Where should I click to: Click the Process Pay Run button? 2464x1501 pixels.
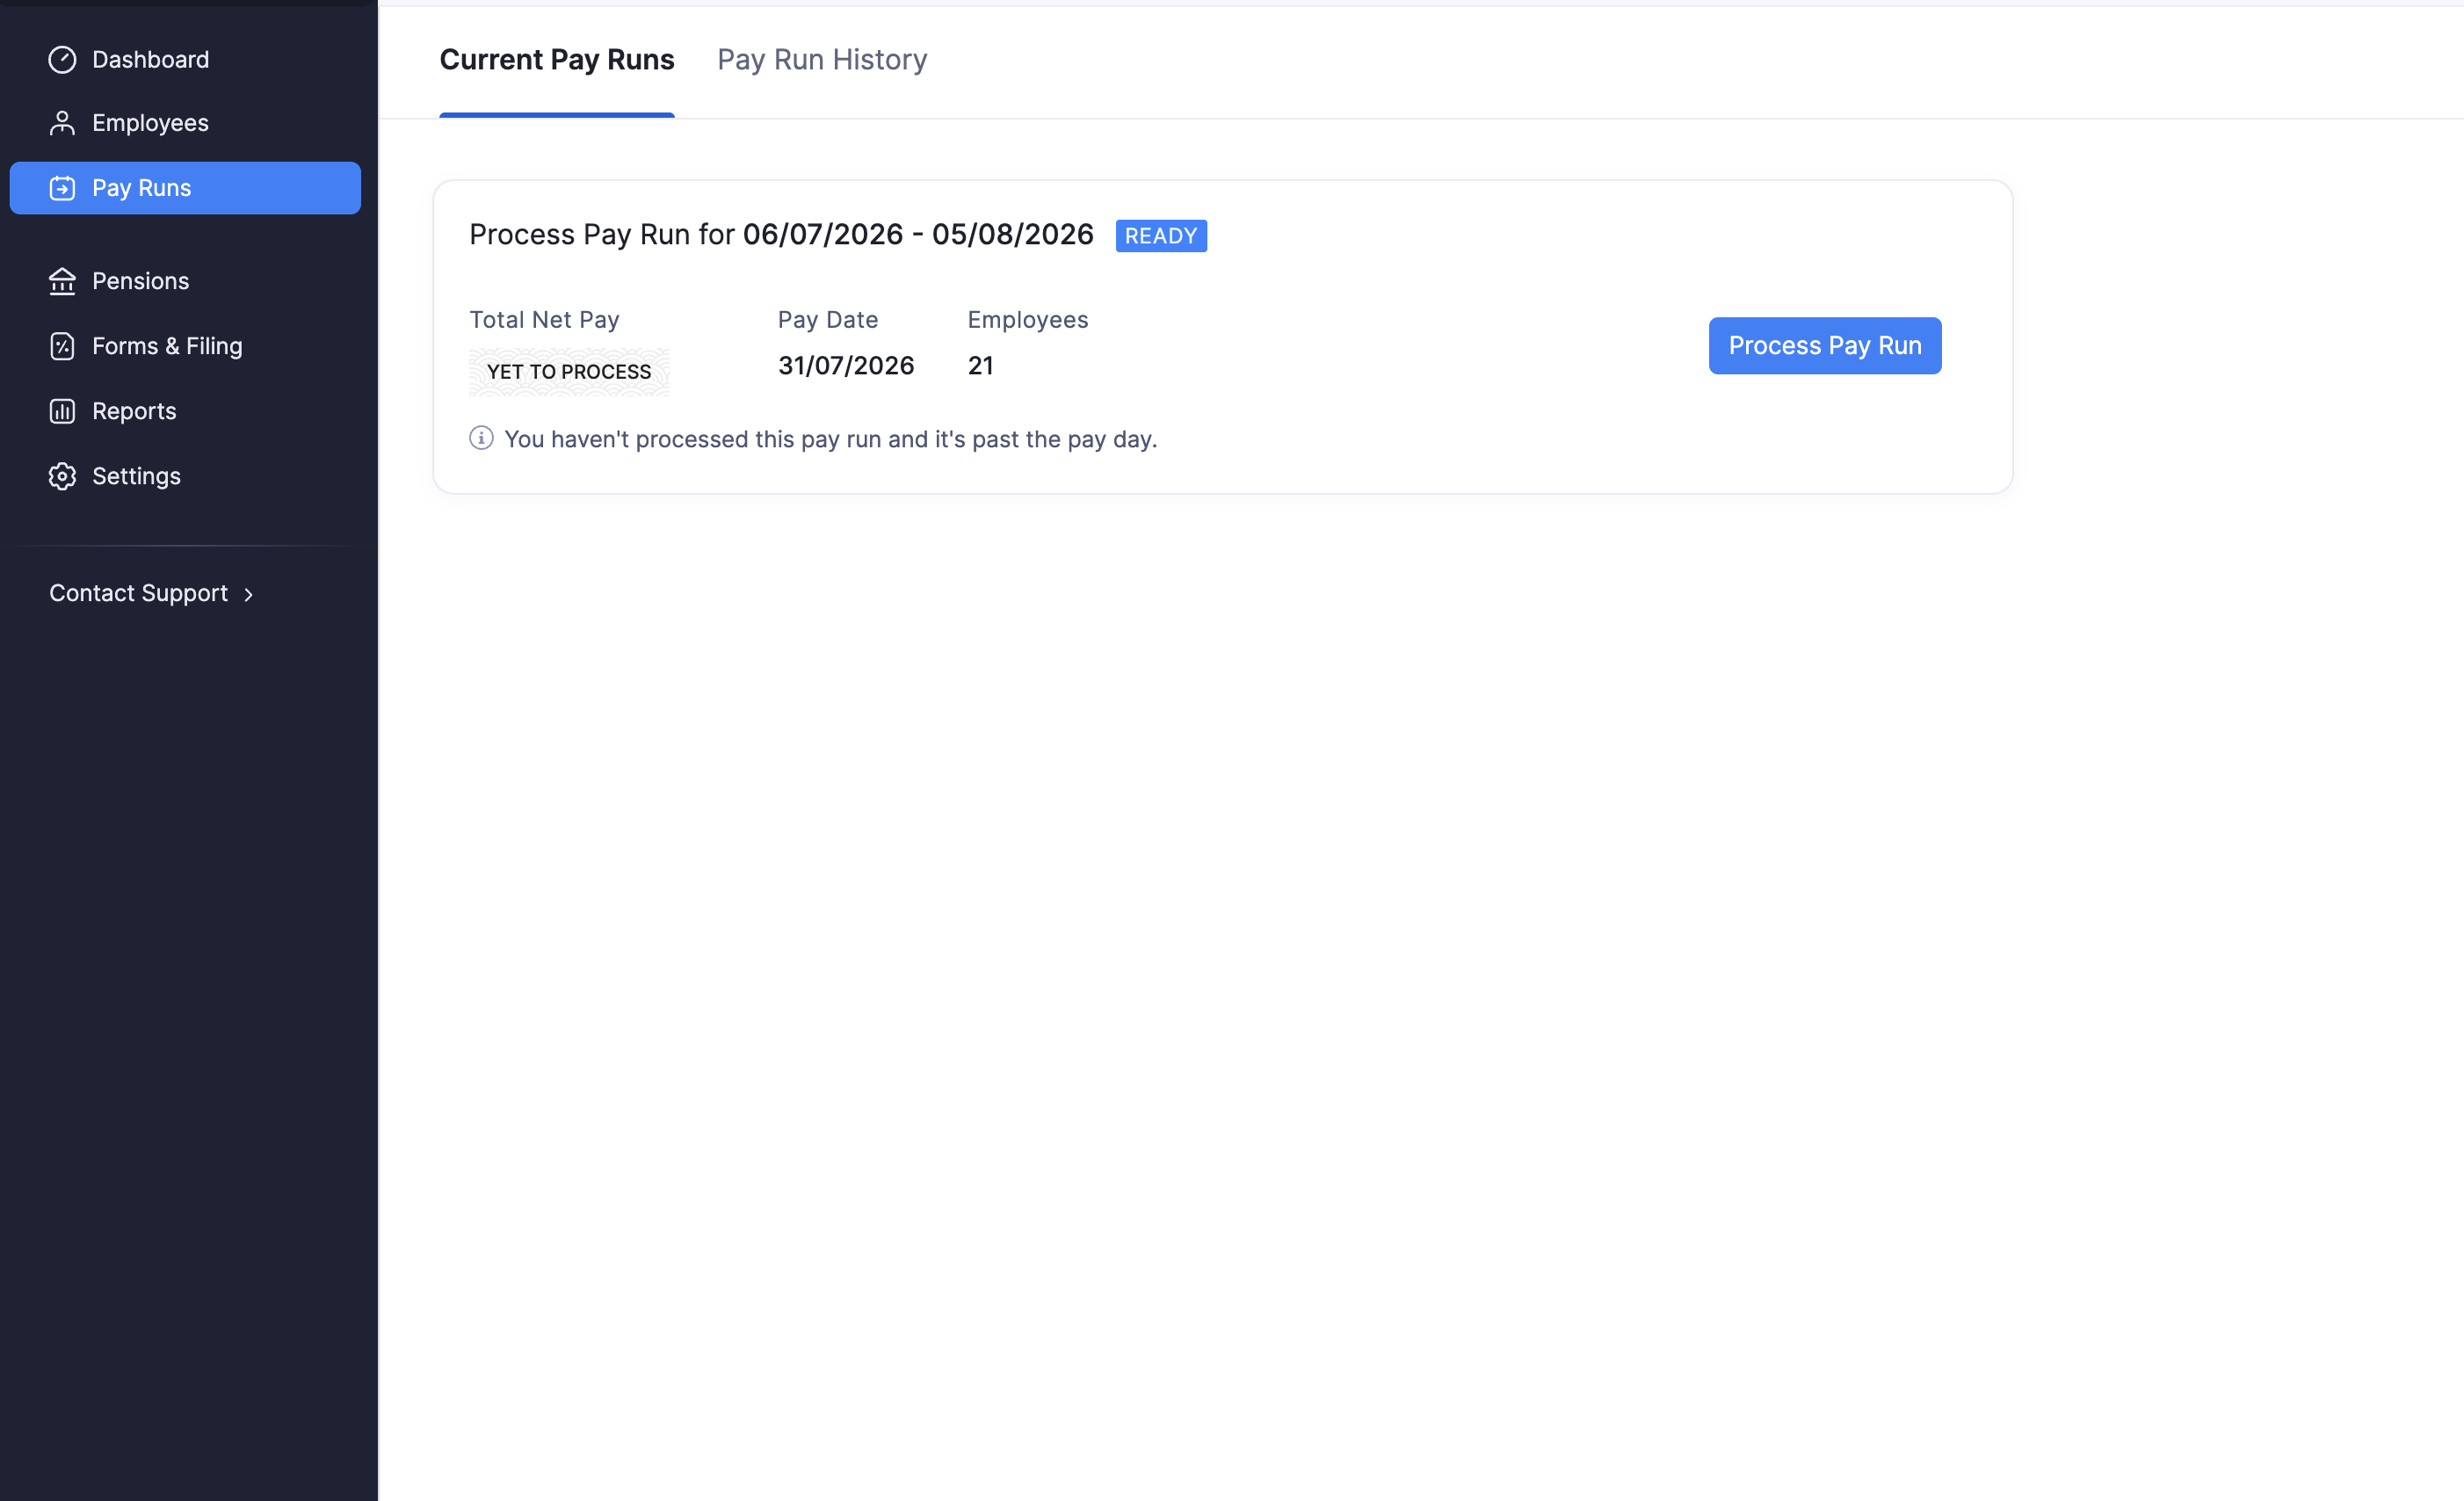[1825, 346]
